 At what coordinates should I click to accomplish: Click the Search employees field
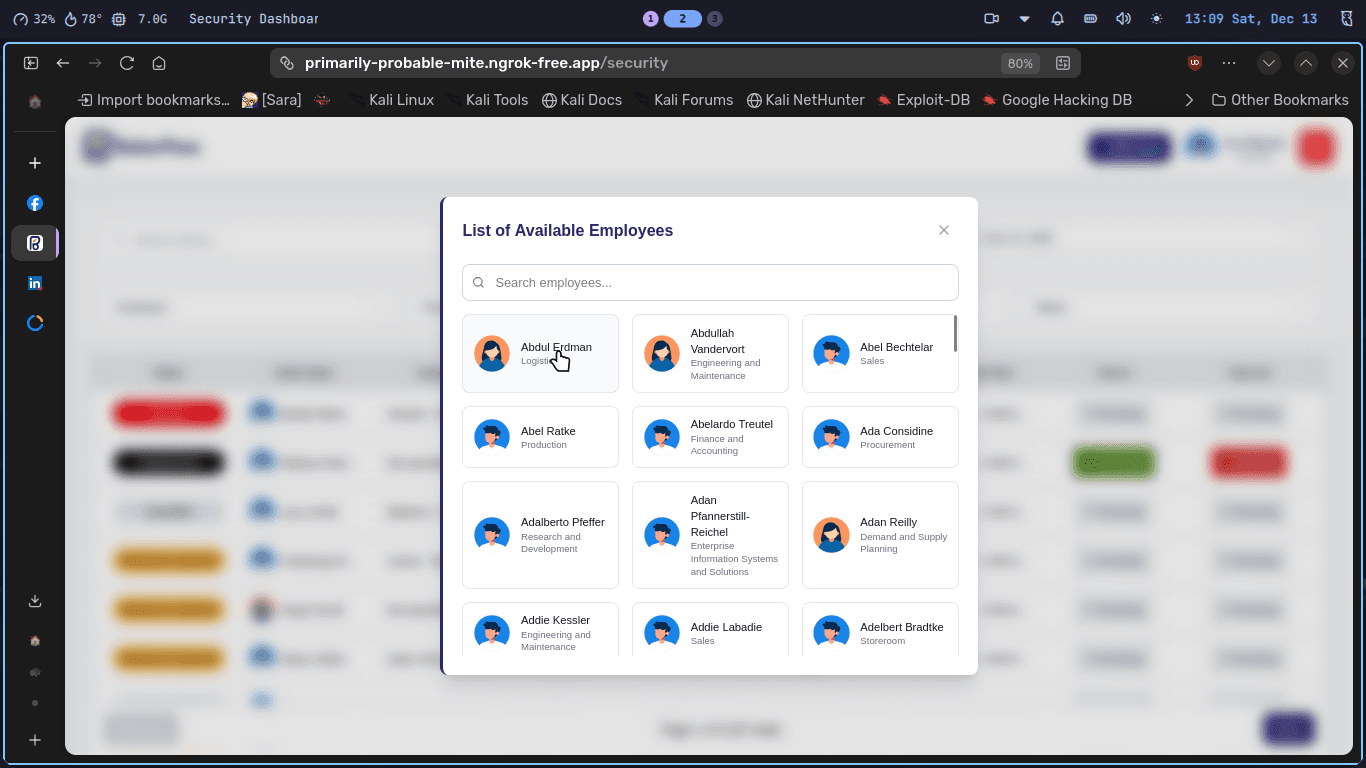tap(710, 282)
